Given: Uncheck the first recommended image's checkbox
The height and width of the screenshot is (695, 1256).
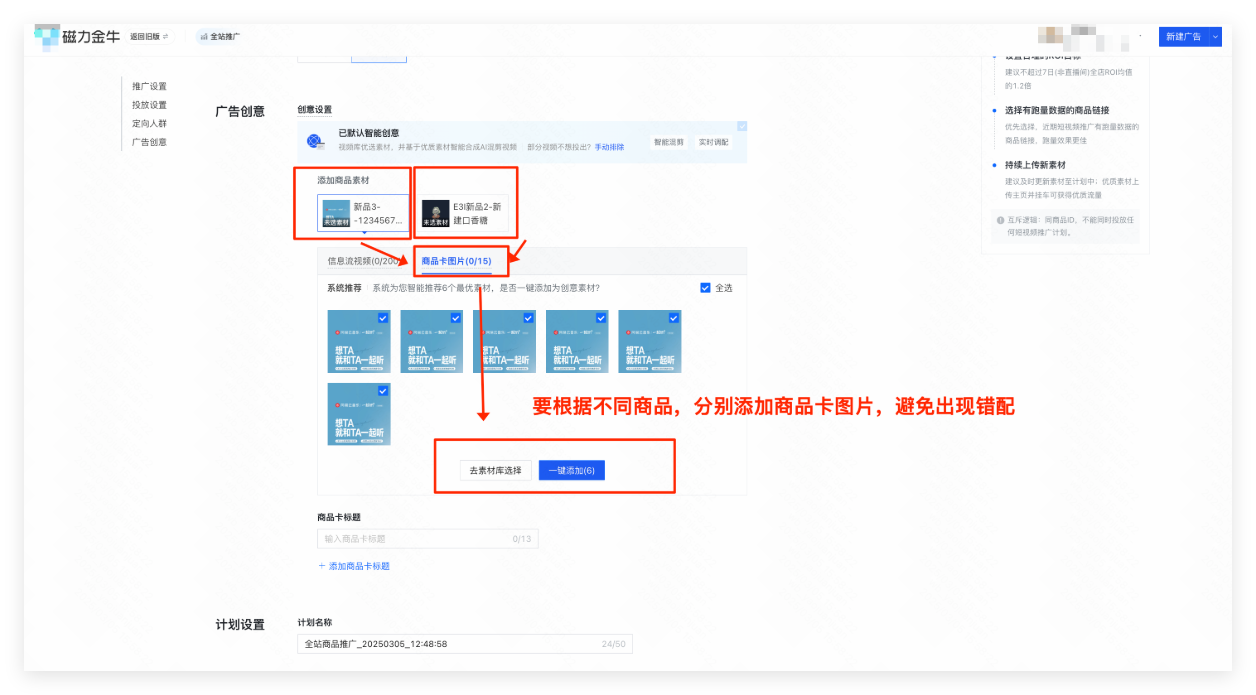Looking at the screenshot, I should [383, 318].
